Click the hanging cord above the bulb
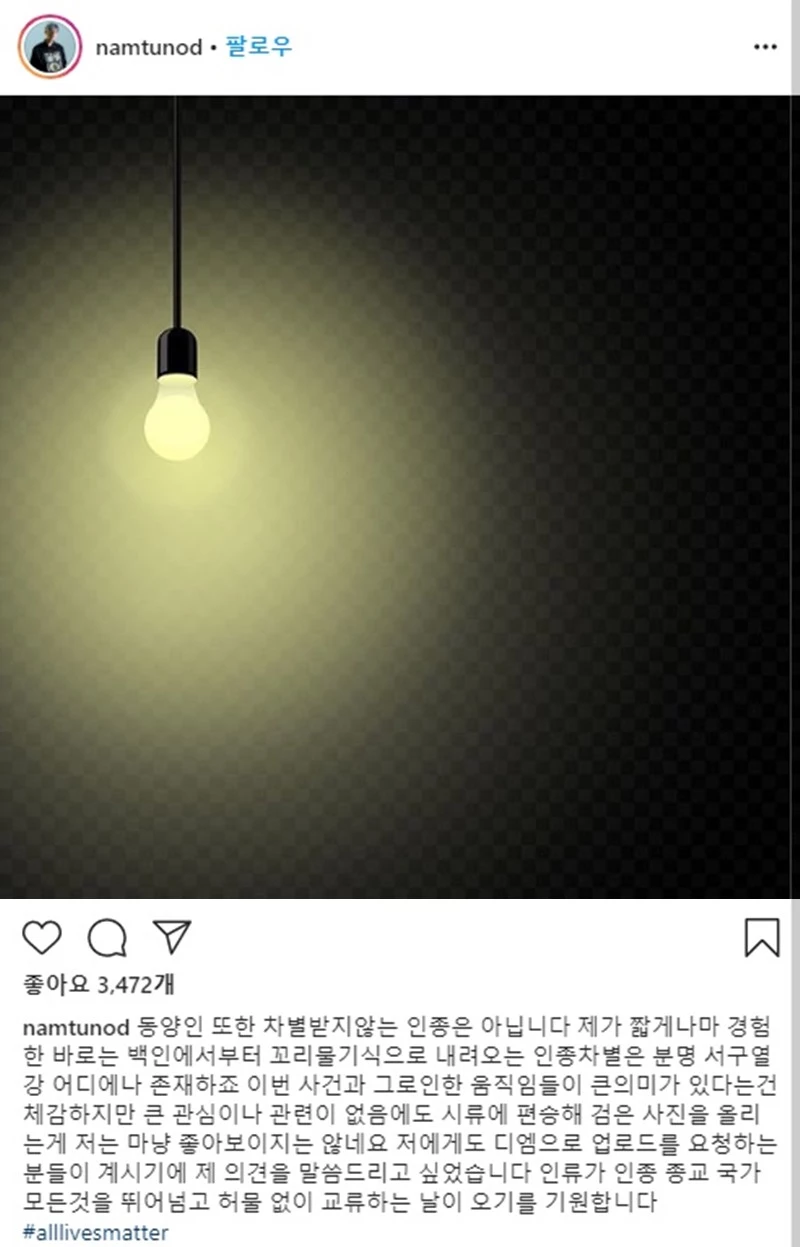Viewport: 800px width, 1247px height. (177, 212)
